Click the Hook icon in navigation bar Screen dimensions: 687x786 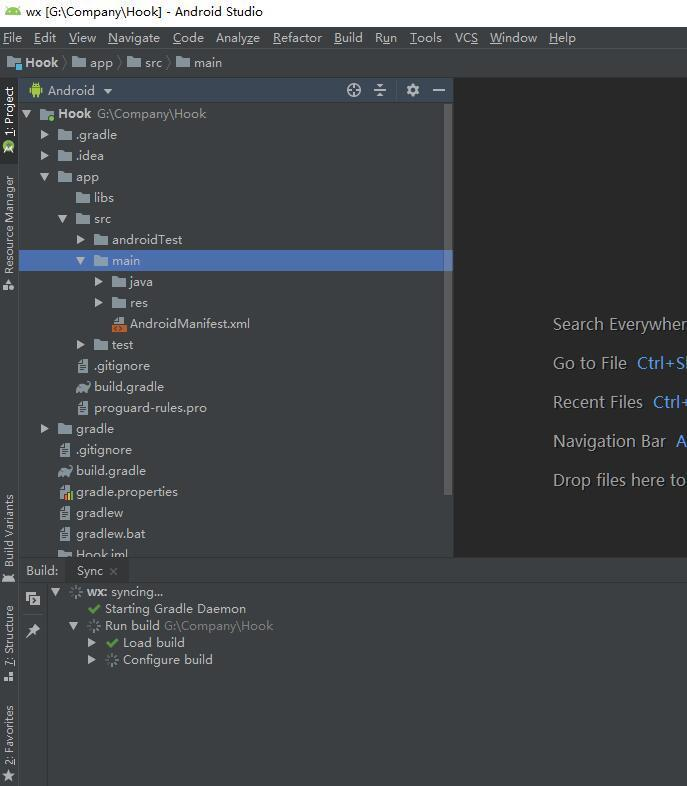tap(14, 63)
